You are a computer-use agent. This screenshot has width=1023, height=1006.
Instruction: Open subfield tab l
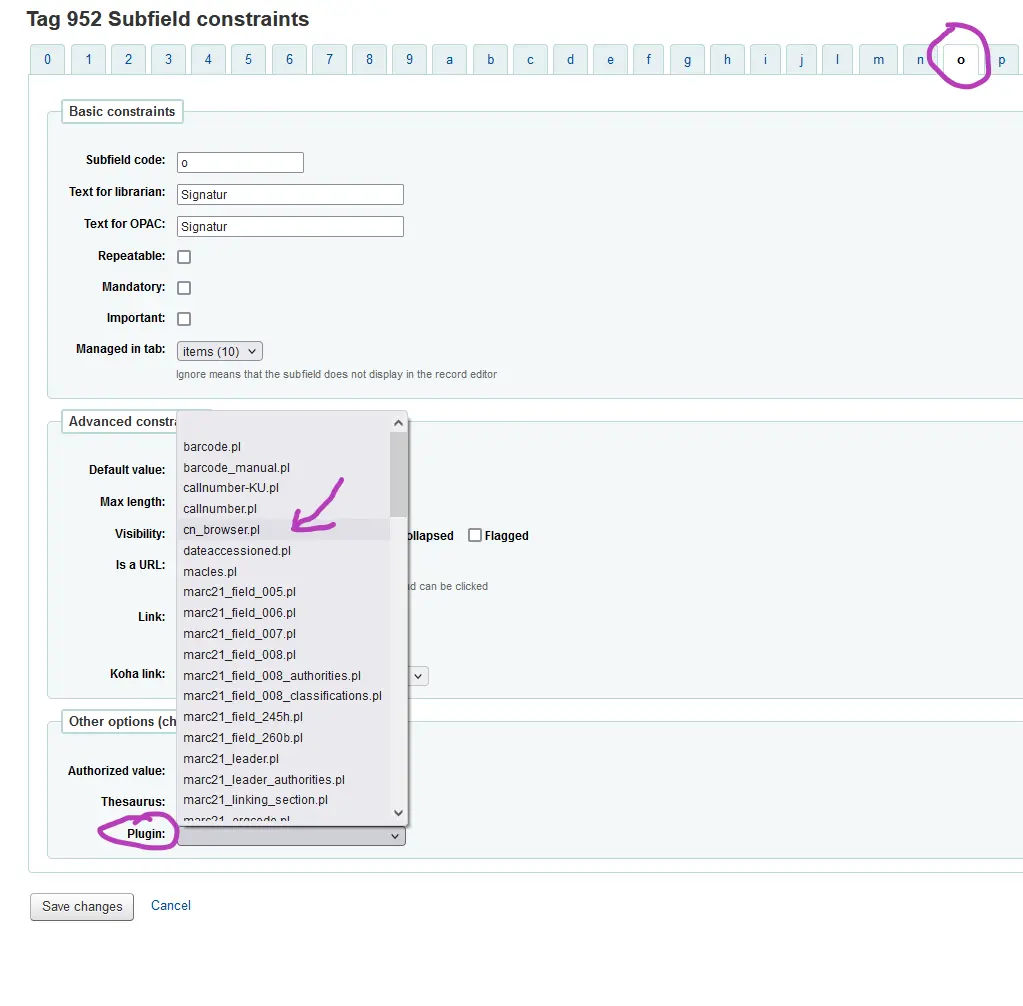[x=837, y=59]
